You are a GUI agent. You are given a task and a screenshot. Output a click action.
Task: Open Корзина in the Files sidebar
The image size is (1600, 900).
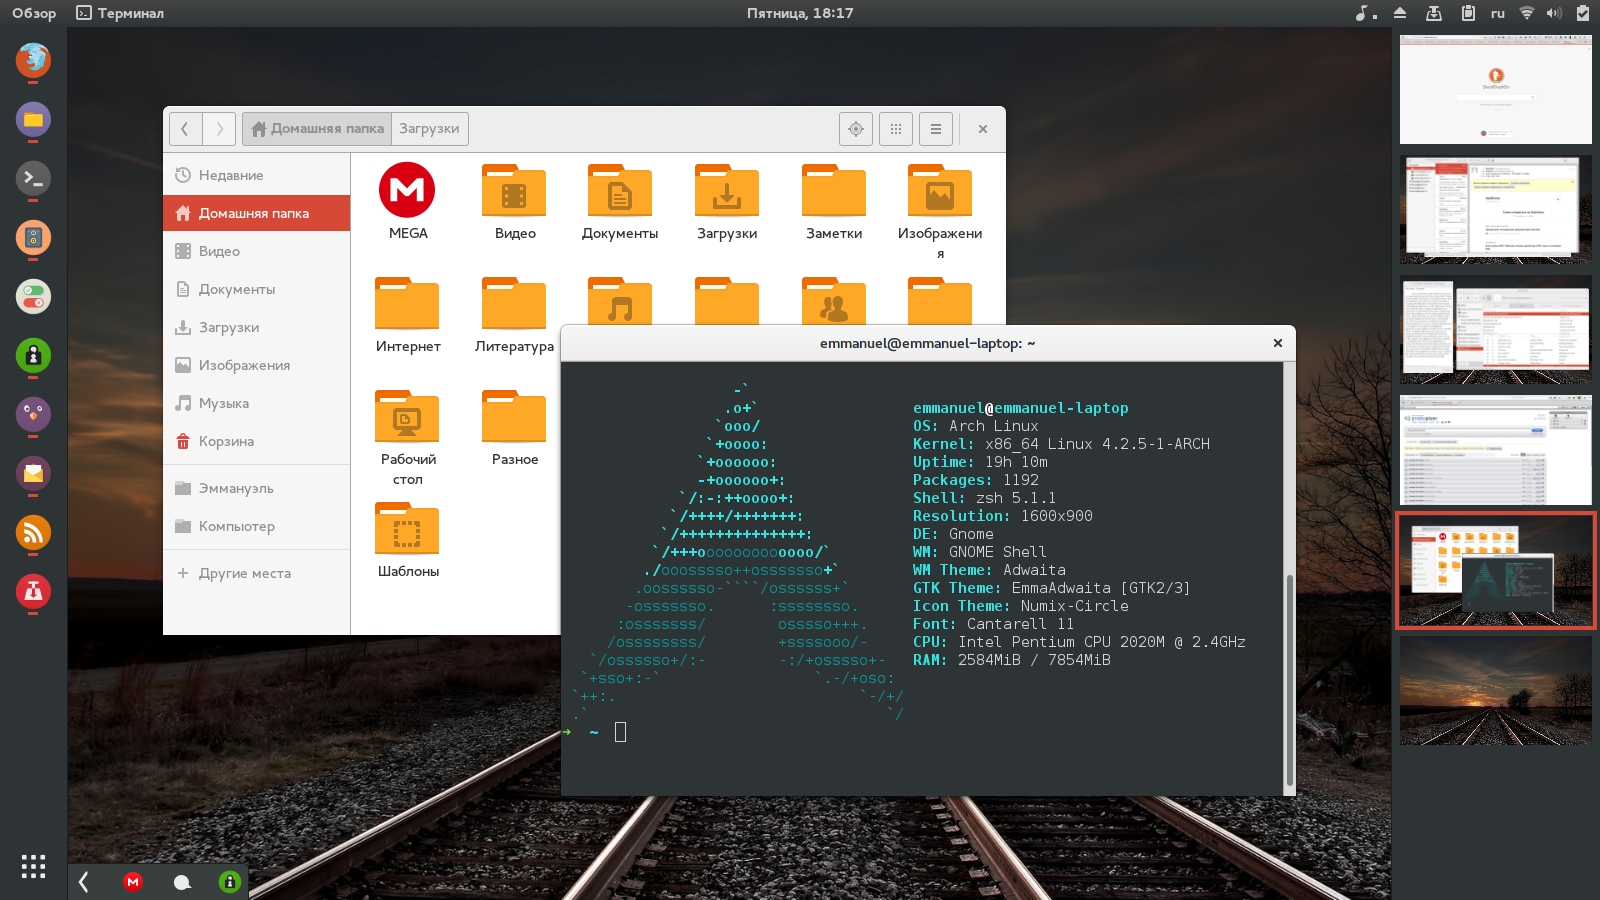pyautogui.click(x=256, y=441)
